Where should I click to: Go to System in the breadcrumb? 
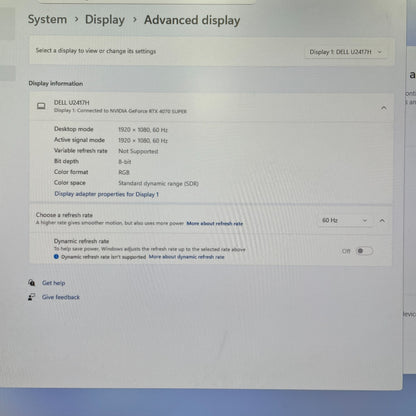[47, 19]
